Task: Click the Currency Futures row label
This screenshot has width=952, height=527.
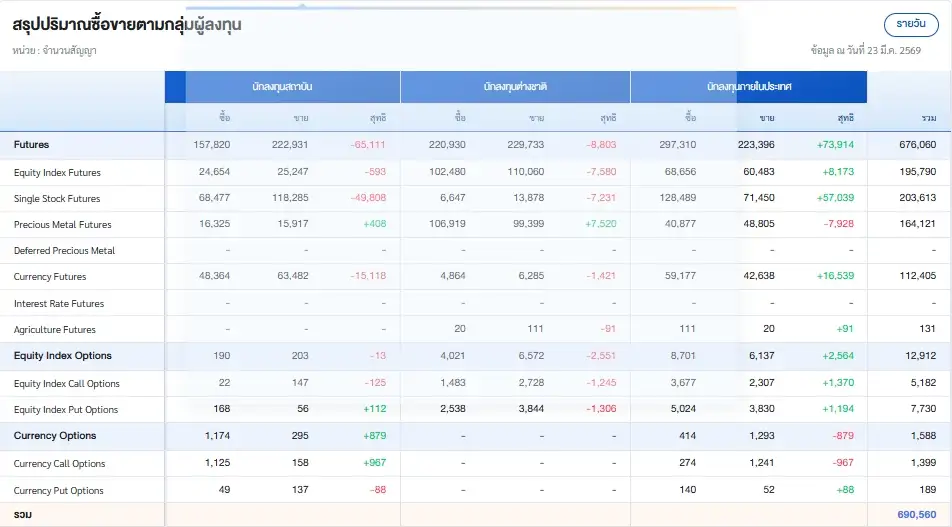Action: 50,277
